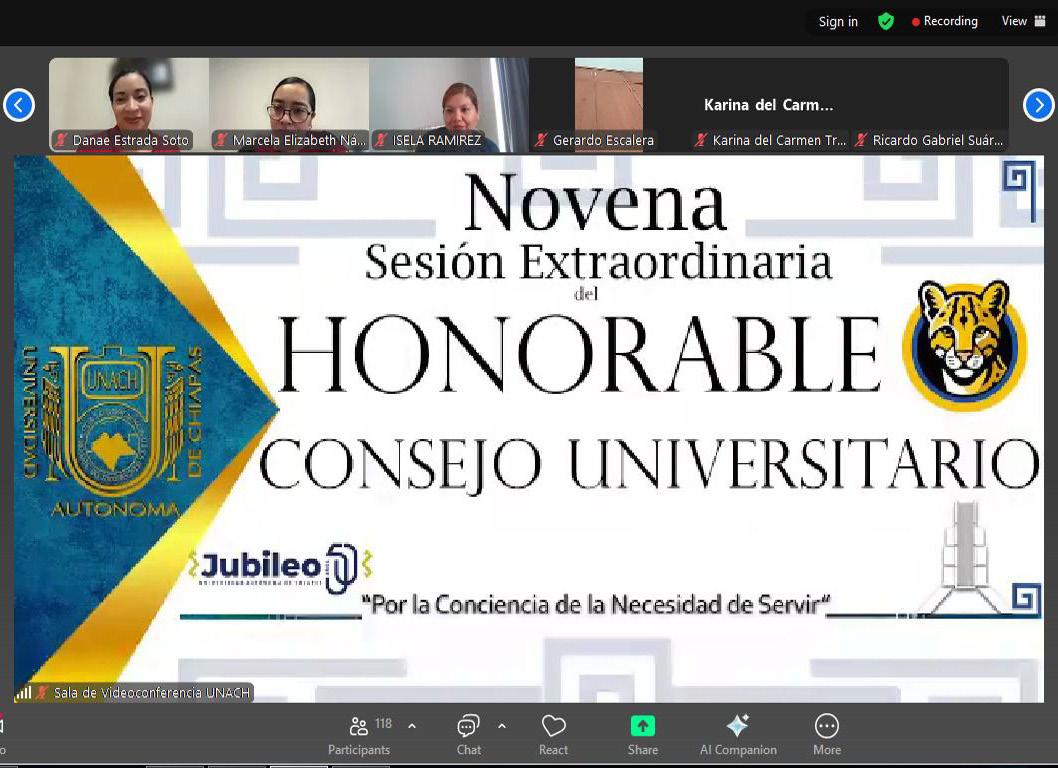Click the Sign in button
1058x768 pixels.
(x=838, y=22)
